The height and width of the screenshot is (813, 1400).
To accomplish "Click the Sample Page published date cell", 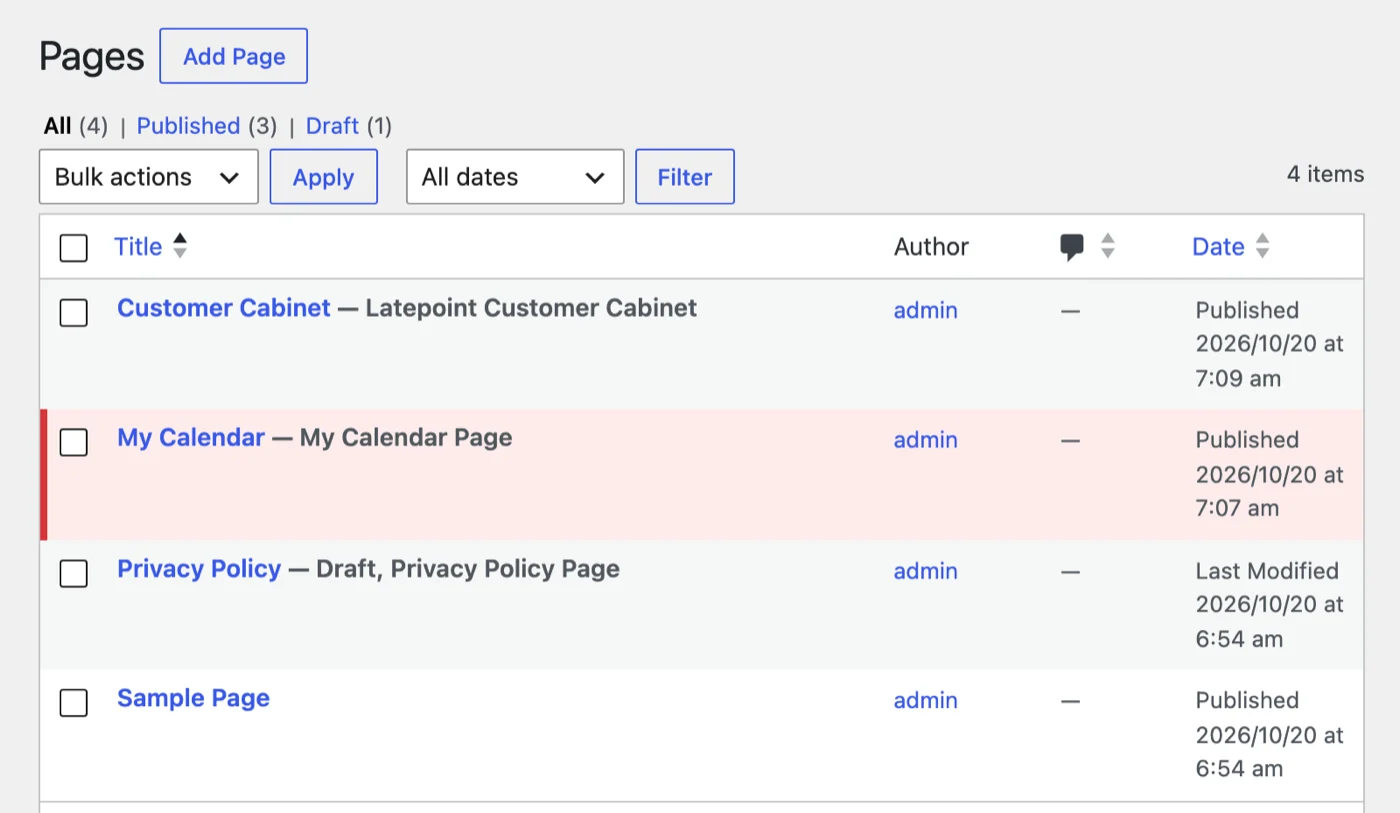I will tap(1270, 735).
